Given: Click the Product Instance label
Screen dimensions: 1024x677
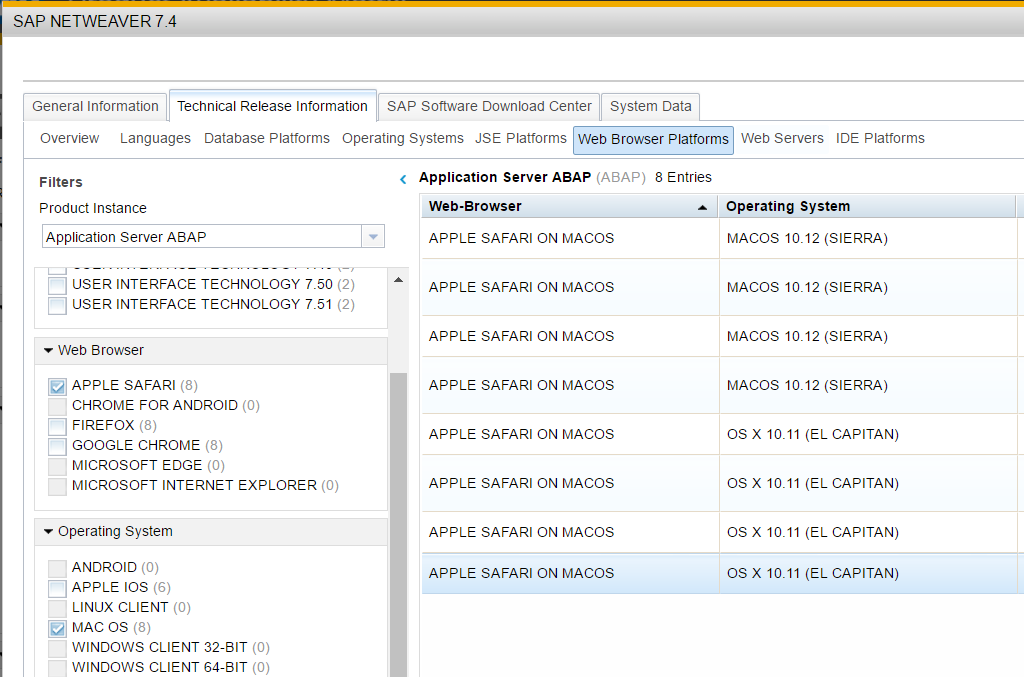Looking at the screenshot, I should point(93,208).
